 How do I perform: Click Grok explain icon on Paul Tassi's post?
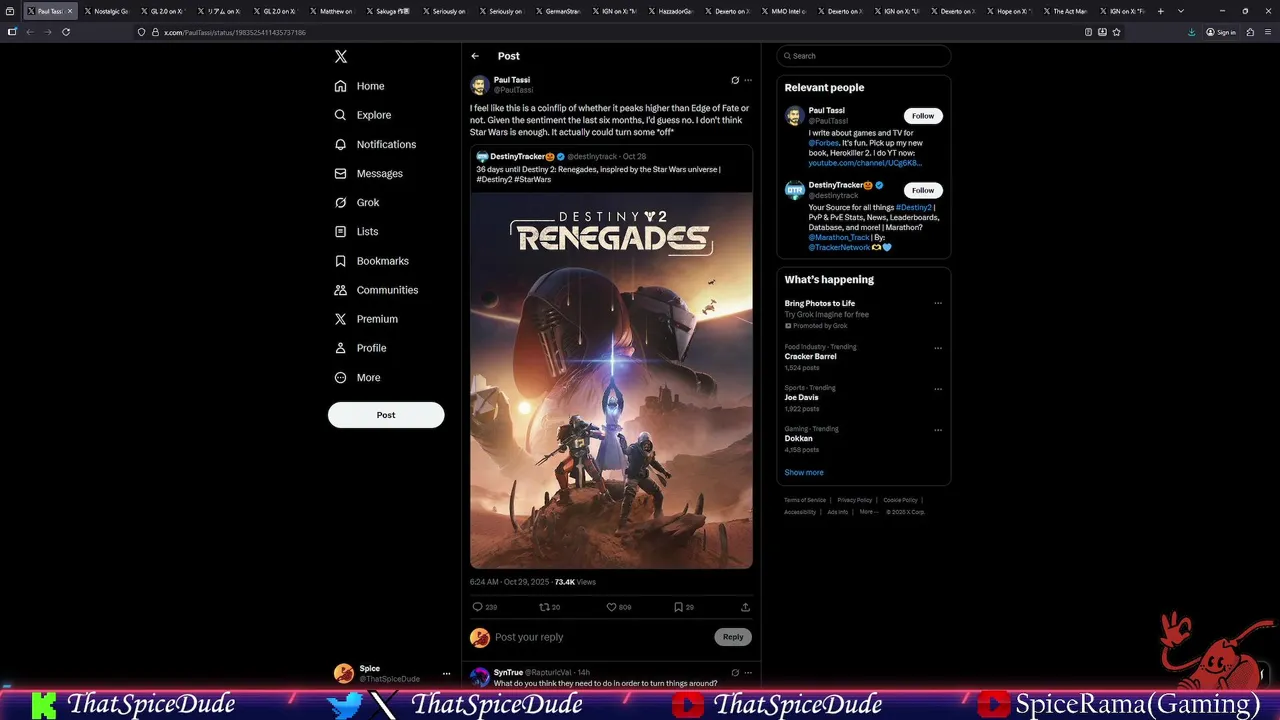[x=735, y=80]
